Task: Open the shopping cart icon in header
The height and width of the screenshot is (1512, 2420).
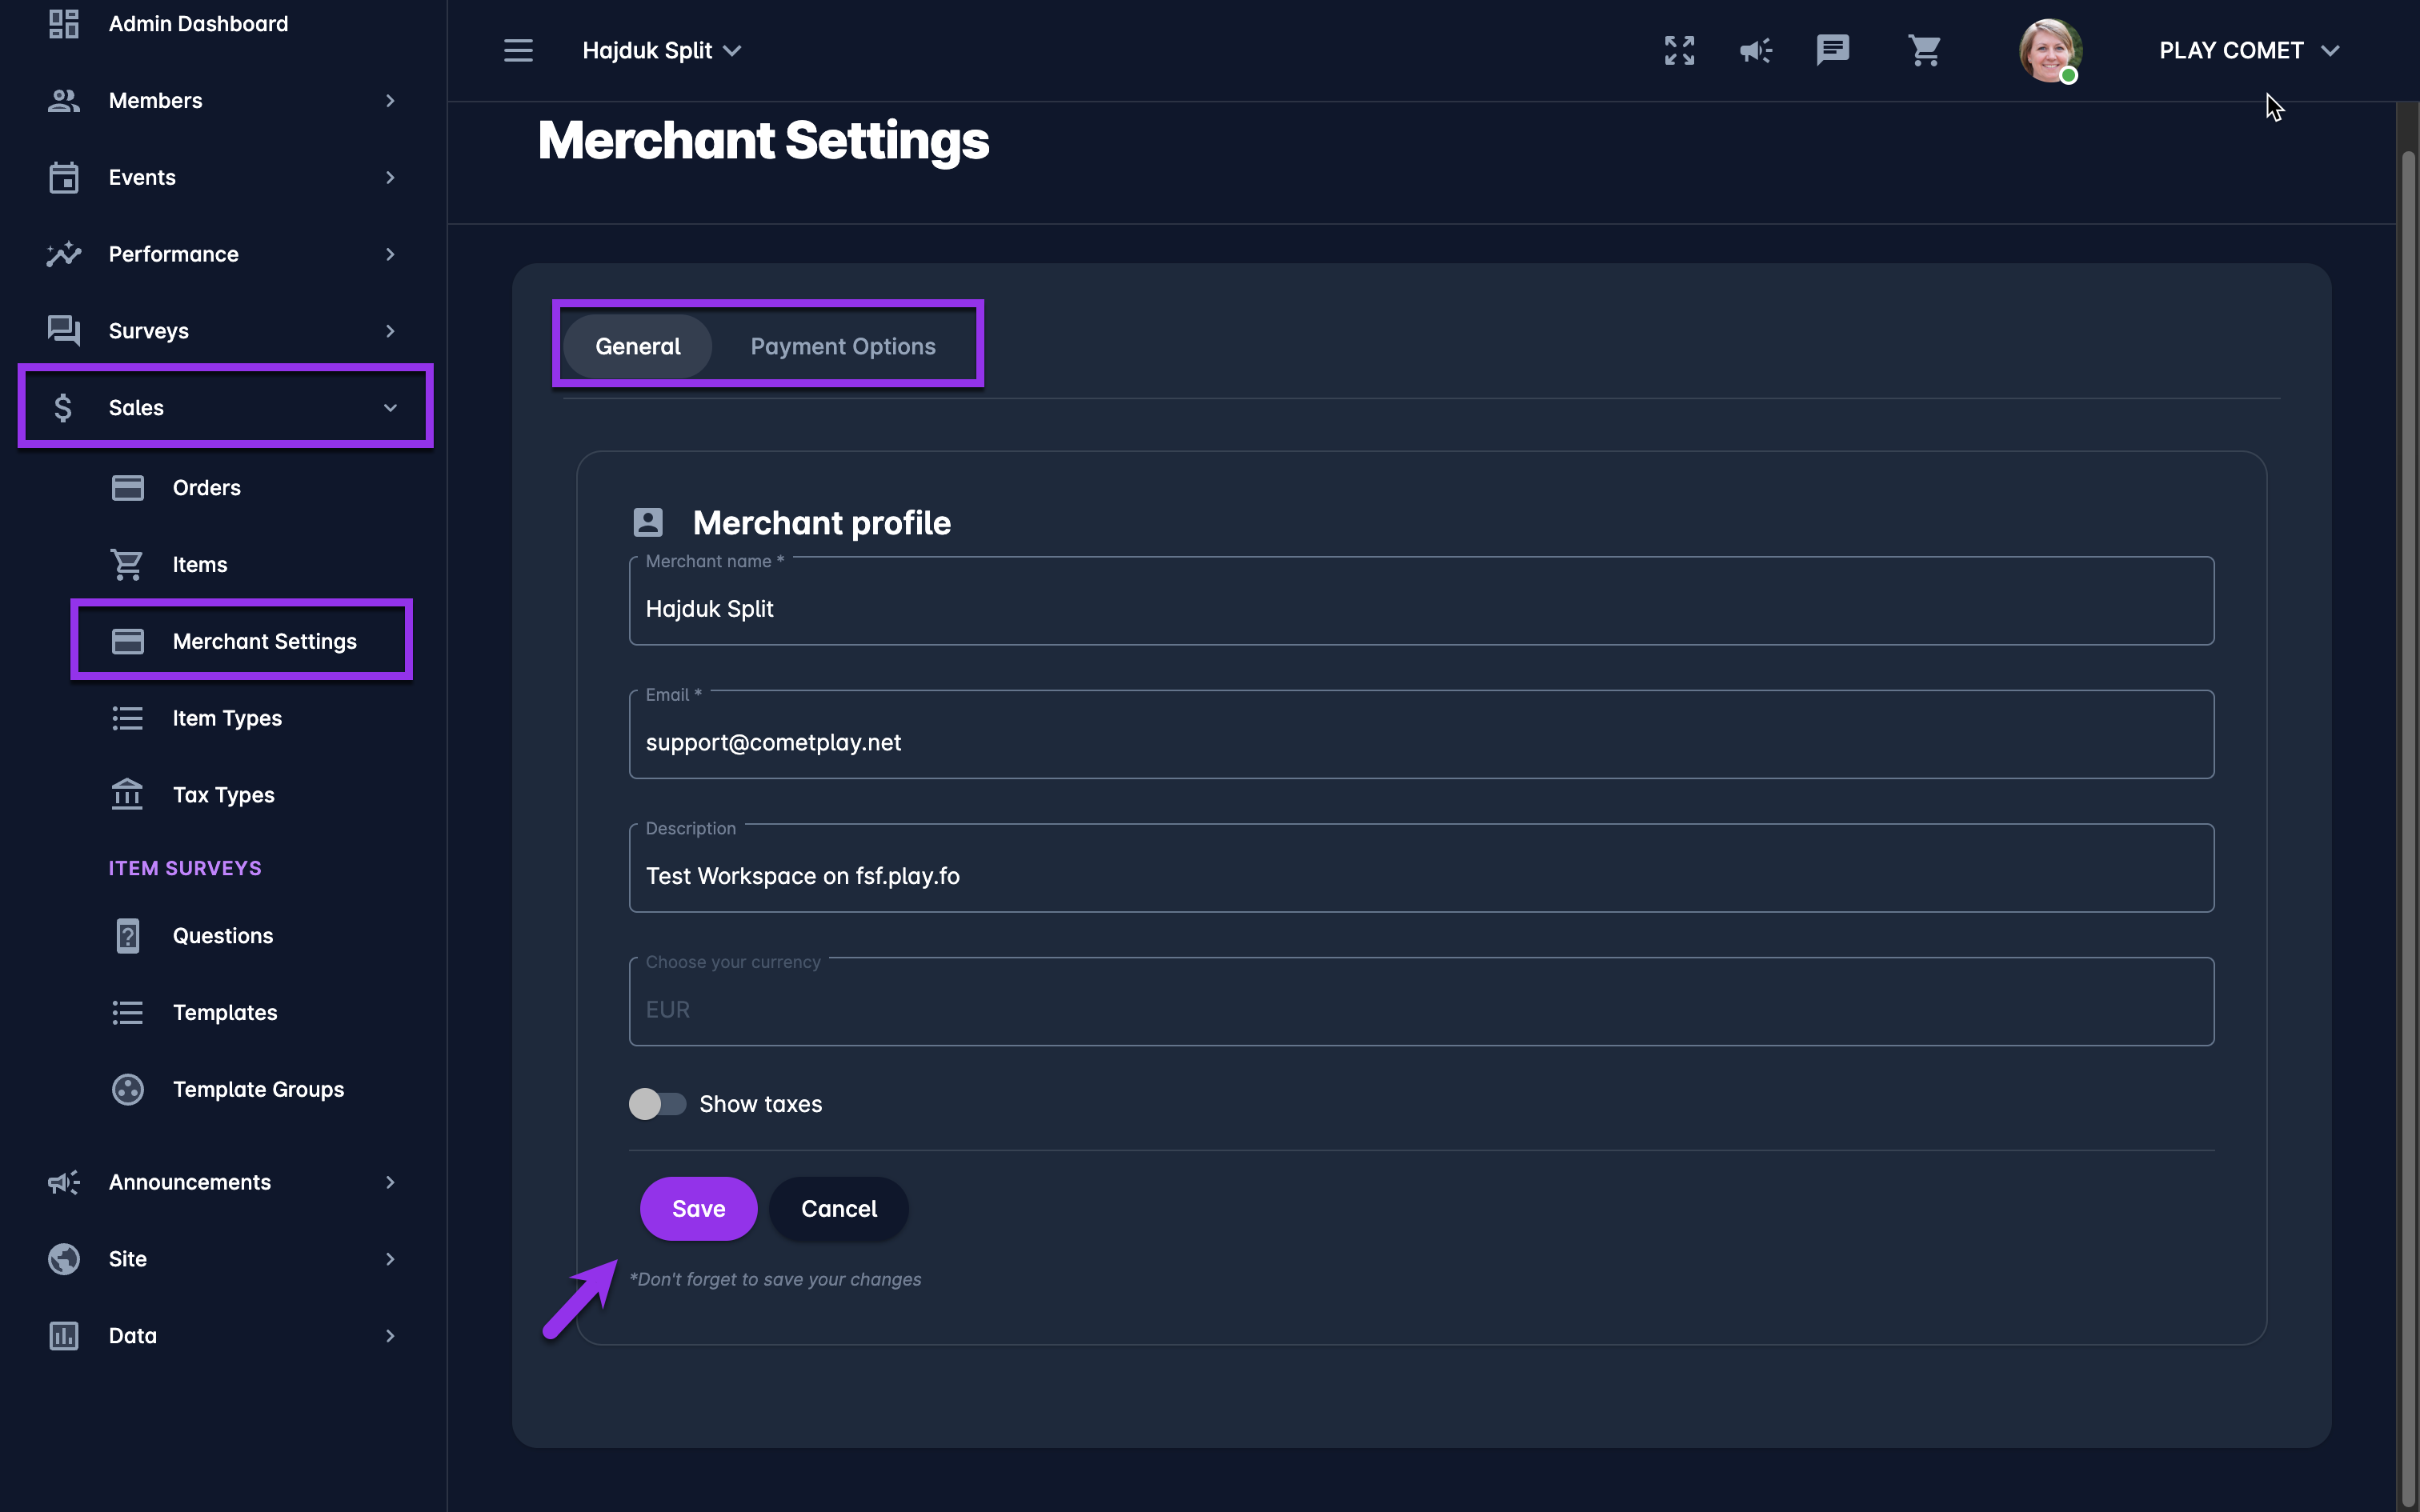Action: click(x=1924, y=50)
